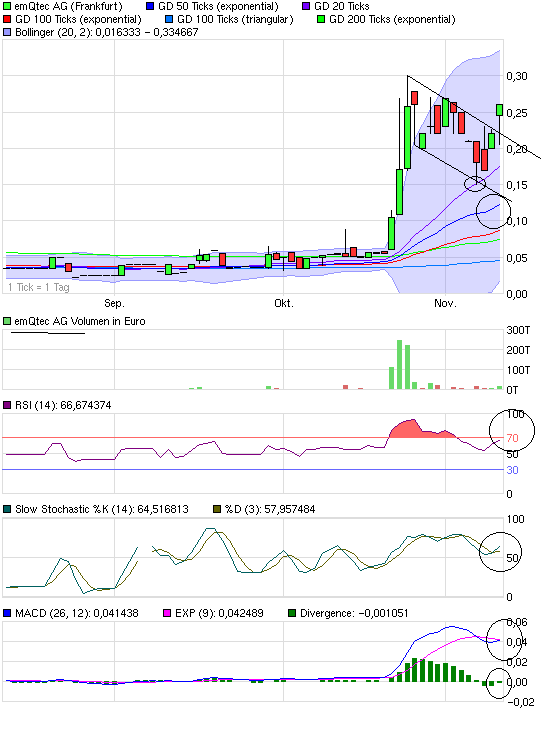Click the red GD 100 Ticks exponential swatch
Image resolution: width=545 pixels, height=736 pixels.
[7, 19]
